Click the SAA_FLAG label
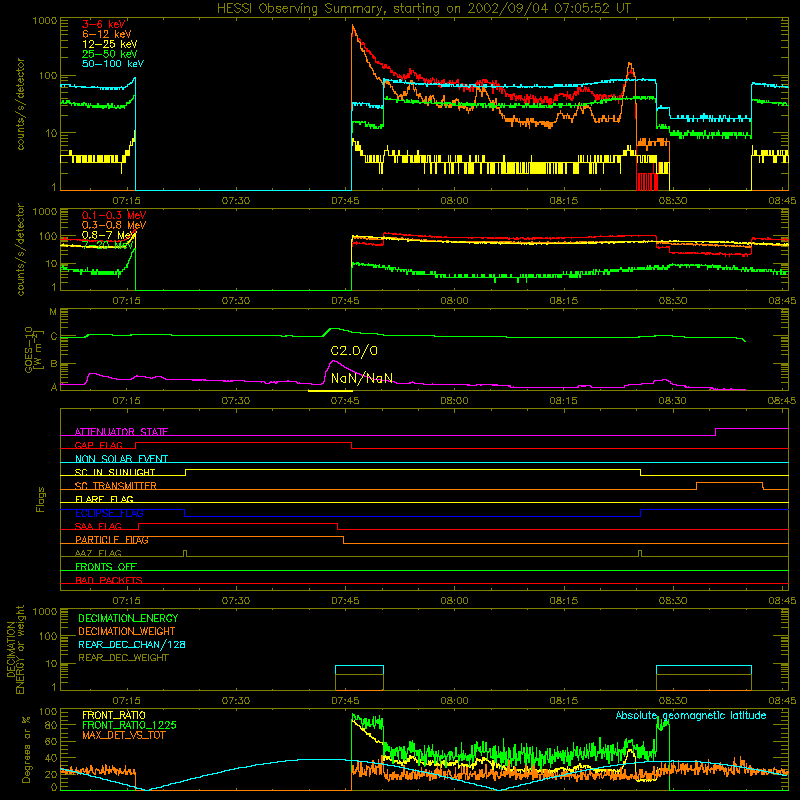The image size is (800, 800). (98, 526)
